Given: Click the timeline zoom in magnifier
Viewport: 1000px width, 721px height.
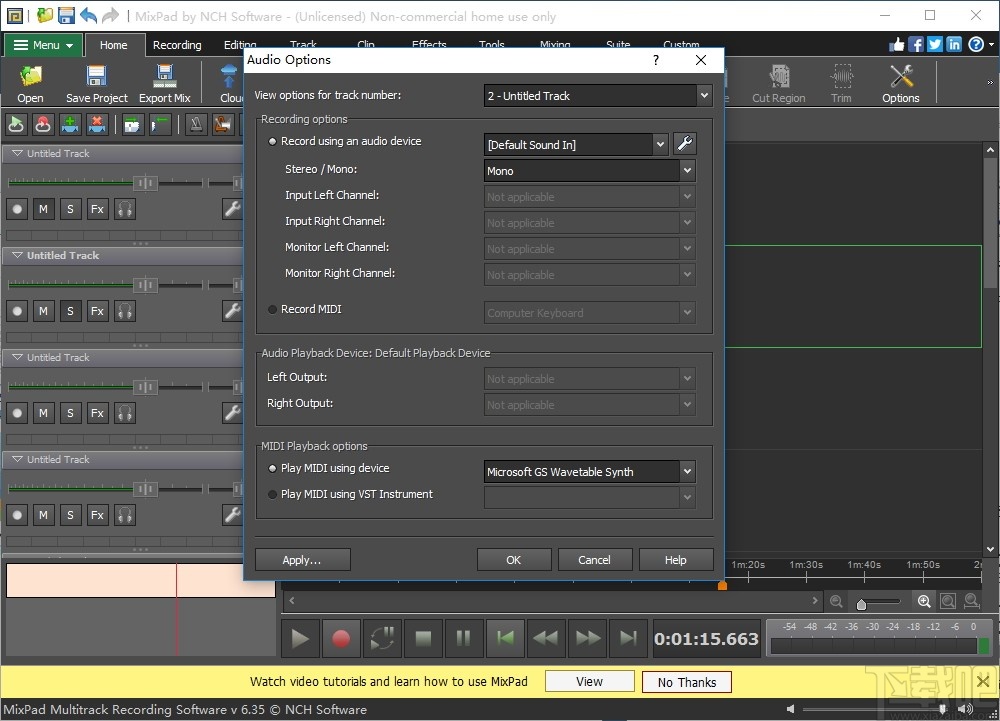Looking at the screenshot, I should 923,601.
